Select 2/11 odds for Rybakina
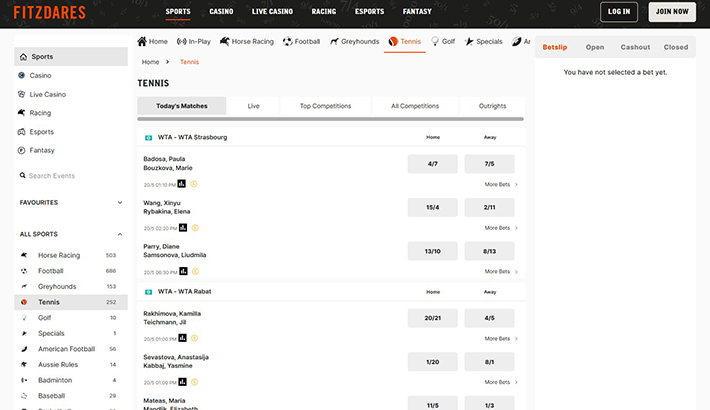 (489, 207)
